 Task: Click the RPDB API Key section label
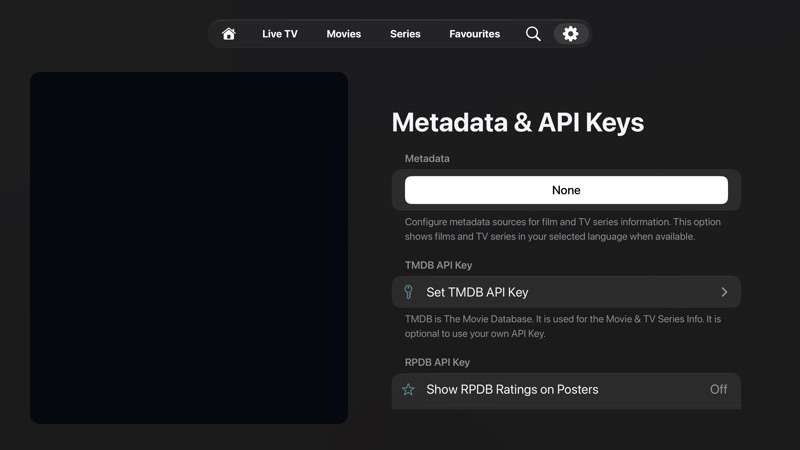coord(437,362)
